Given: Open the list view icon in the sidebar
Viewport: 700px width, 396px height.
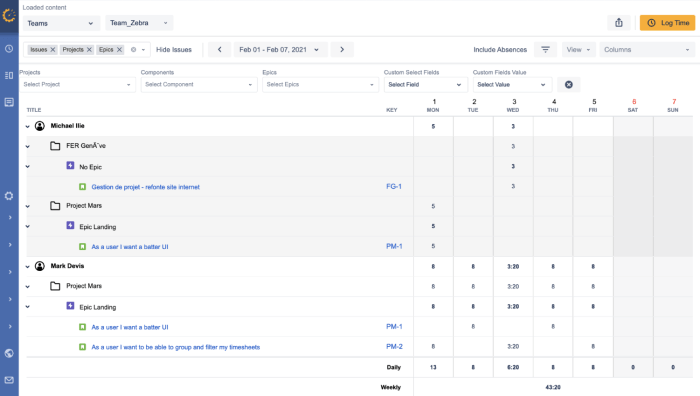Looking at the screenshot, I should (x=9, y=75).
